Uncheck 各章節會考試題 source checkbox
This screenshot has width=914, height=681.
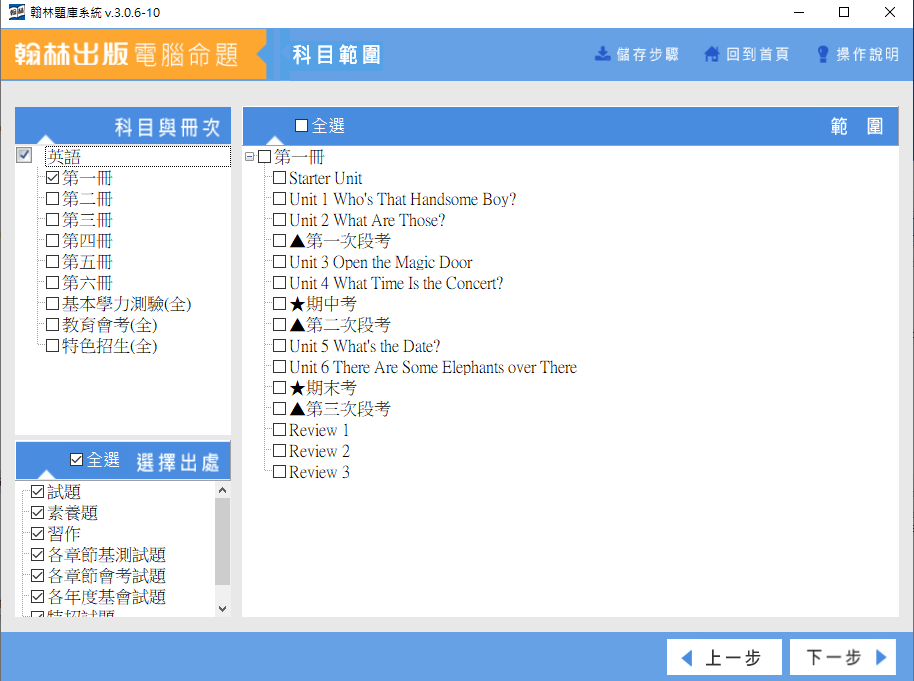click(x=38, y=575)
